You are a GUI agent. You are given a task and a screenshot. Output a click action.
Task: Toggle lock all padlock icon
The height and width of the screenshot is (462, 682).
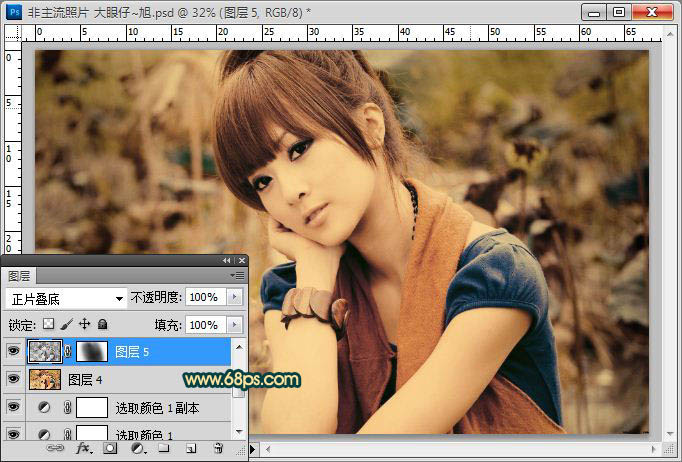[103, 325]
